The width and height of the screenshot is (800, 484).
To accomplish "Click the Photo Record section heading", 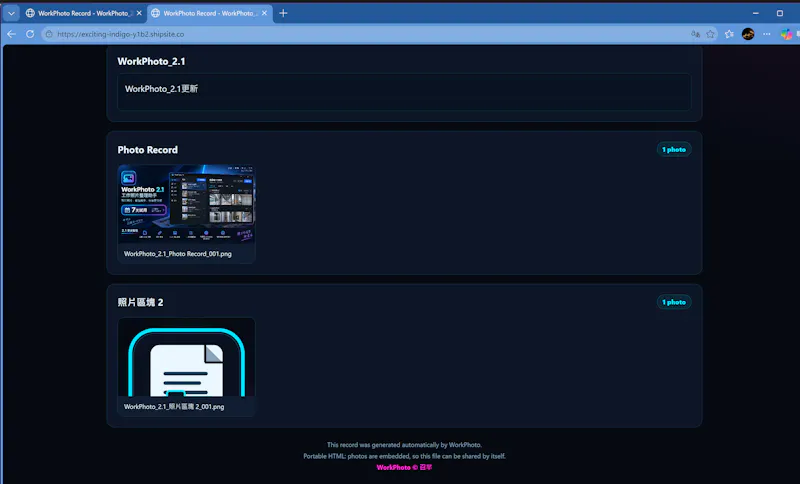I will tap(147, 150).
